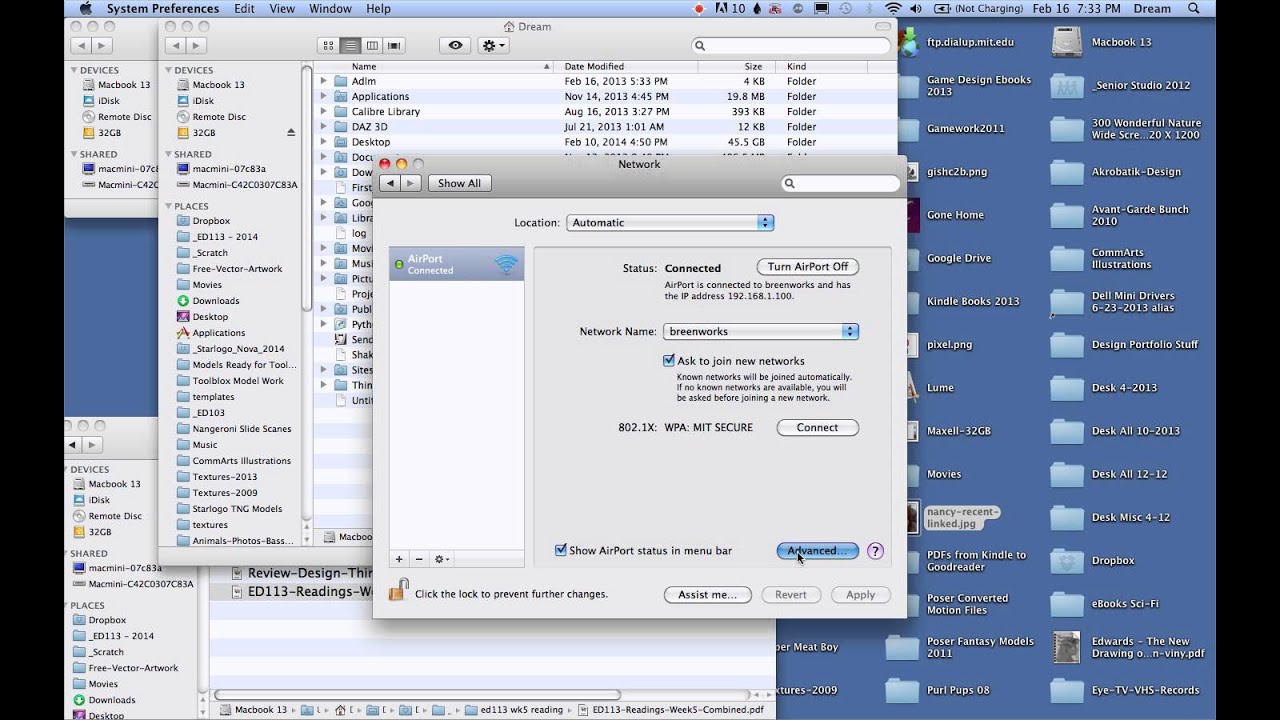Image resolution: width=1280 pixels, height=720 pixels.
Task: Click red recording icon in menu bar
Action: [698, 8]
